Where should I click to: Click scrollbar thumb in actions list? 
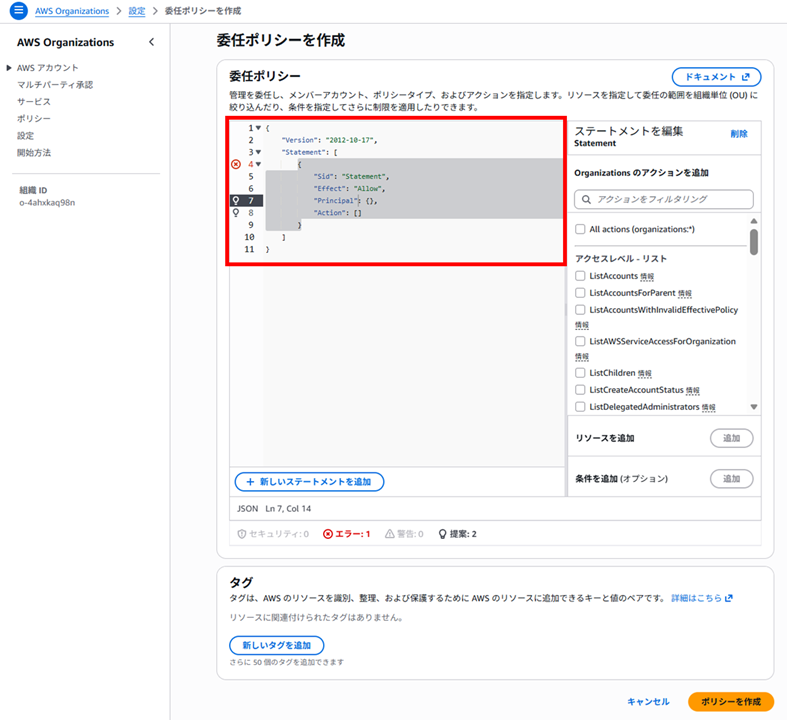pyautogui.click(x=754, y=242)
